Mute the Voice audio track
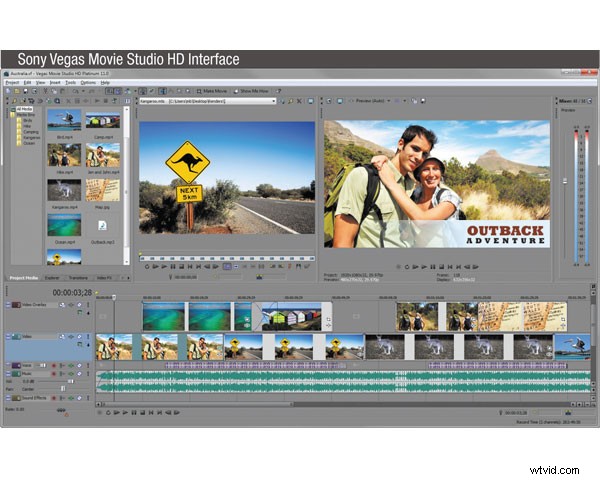Viewport: 600px width, 480px height. 79,366
